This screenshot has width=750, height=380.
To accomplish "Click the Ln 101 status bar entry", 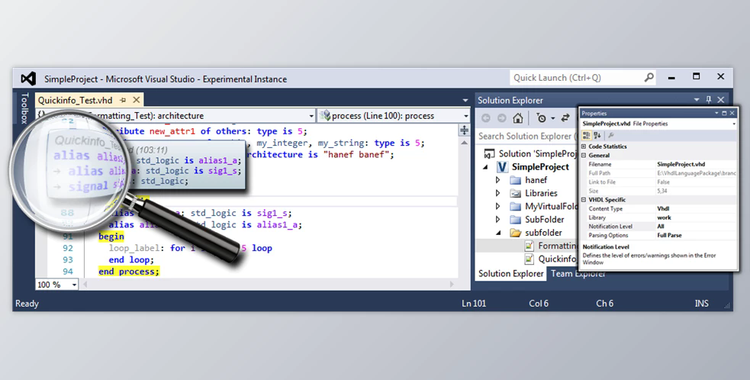I will click(474, 303).
